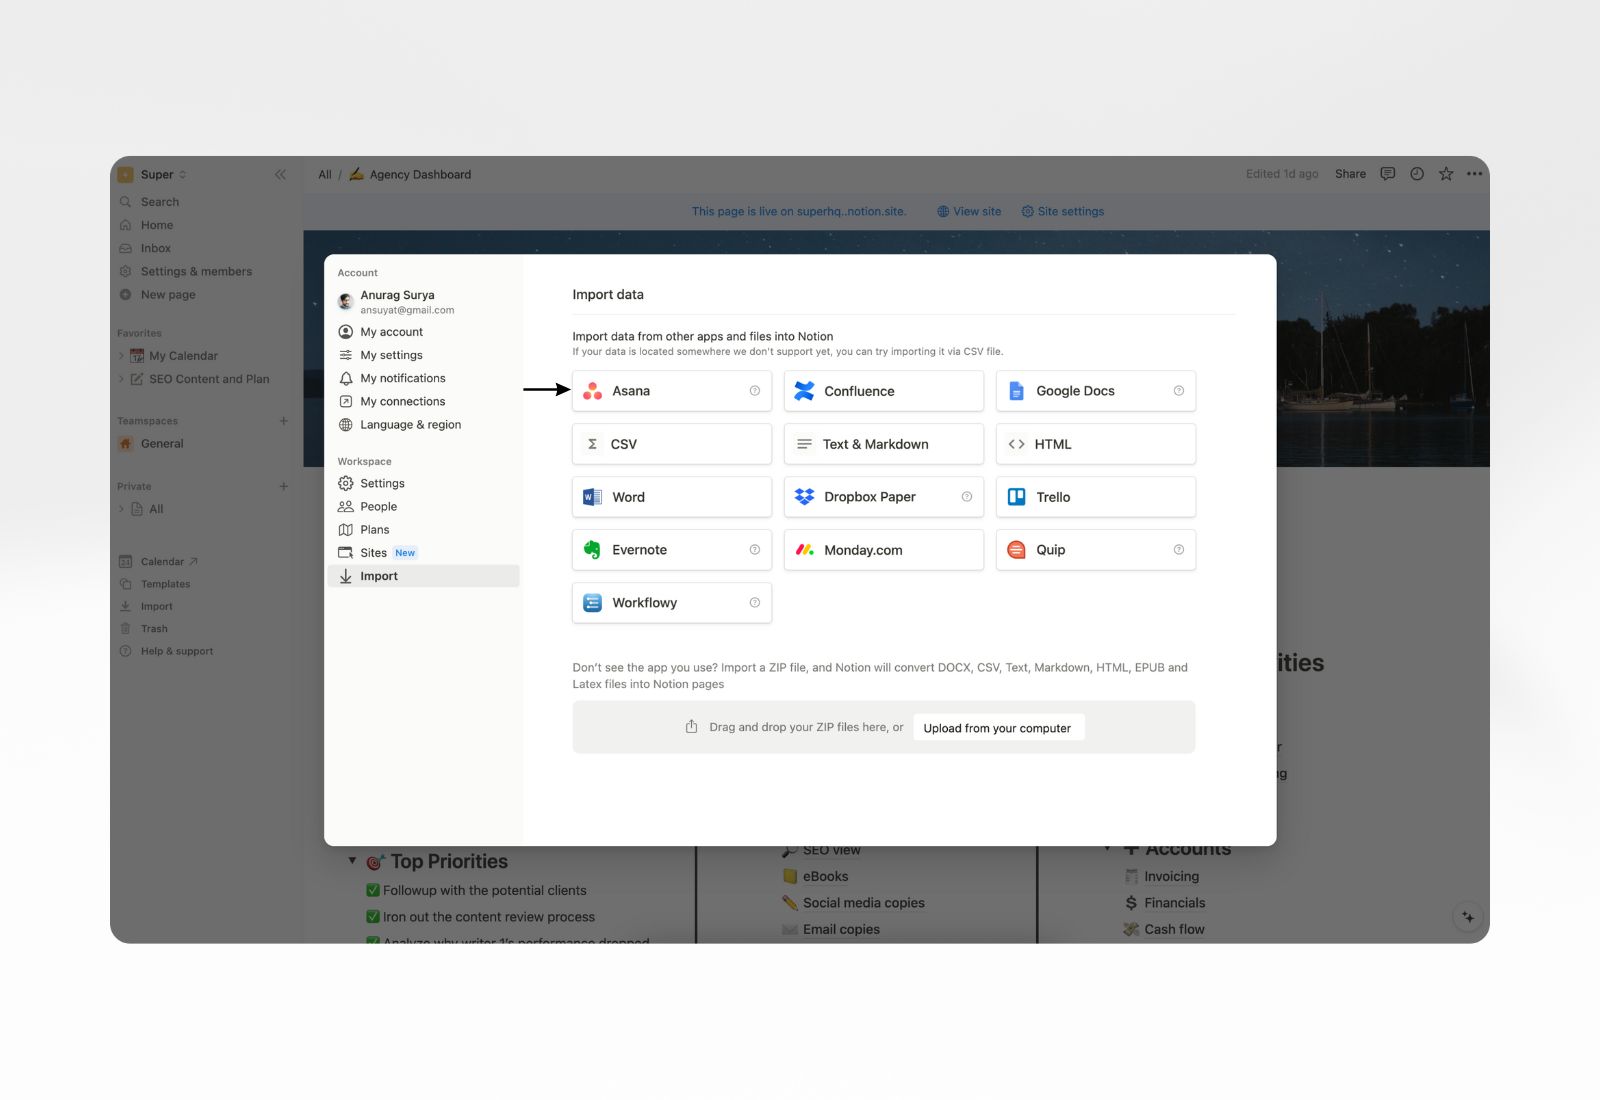Choose Text & Markdown import

tap(884, 444)
